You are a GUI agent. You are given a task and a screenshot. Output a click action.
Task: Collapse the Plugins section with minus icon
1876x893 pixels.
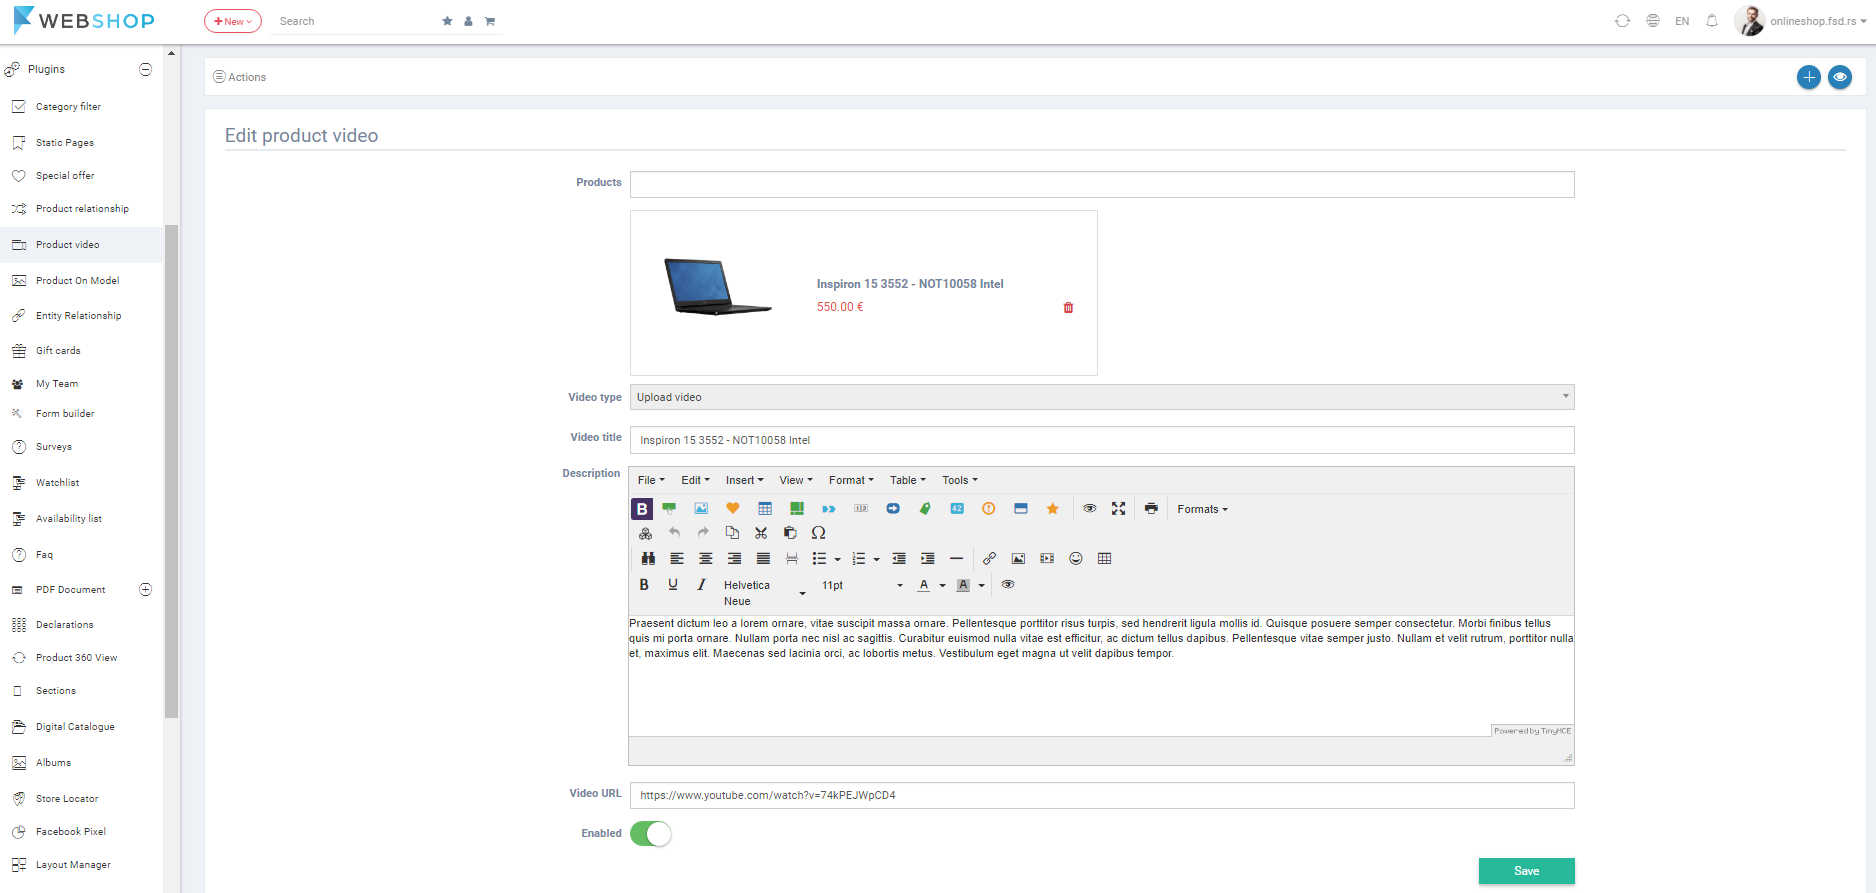coord(145,69)
